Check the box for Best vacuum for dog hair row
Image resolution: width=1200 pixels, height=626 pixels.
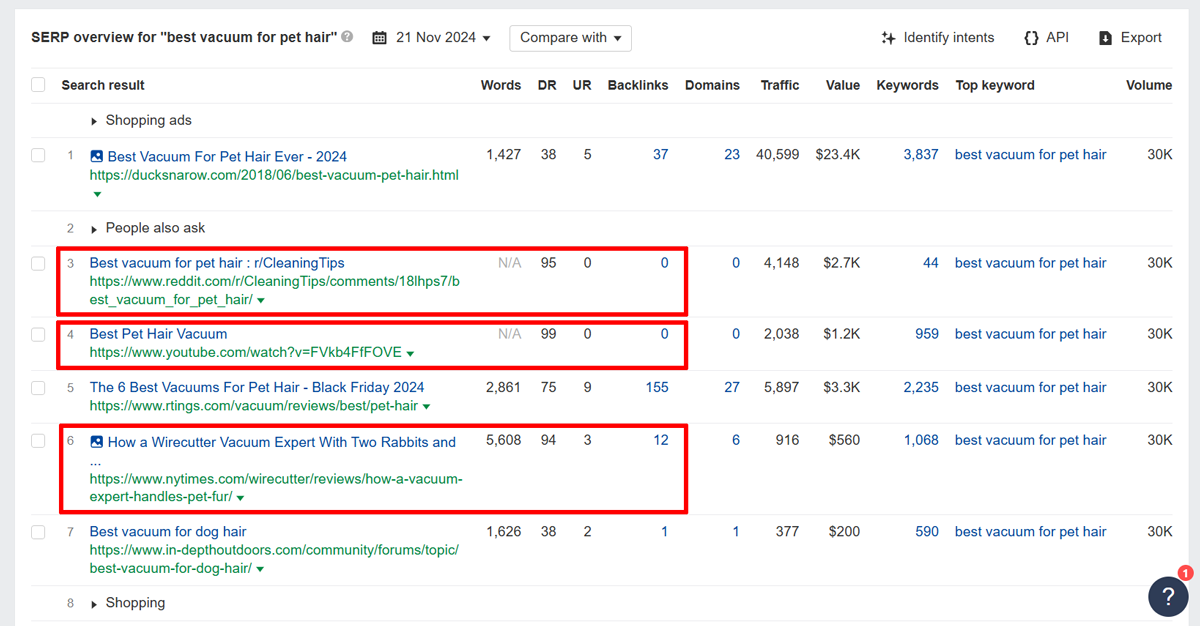[x=38, y=532]
